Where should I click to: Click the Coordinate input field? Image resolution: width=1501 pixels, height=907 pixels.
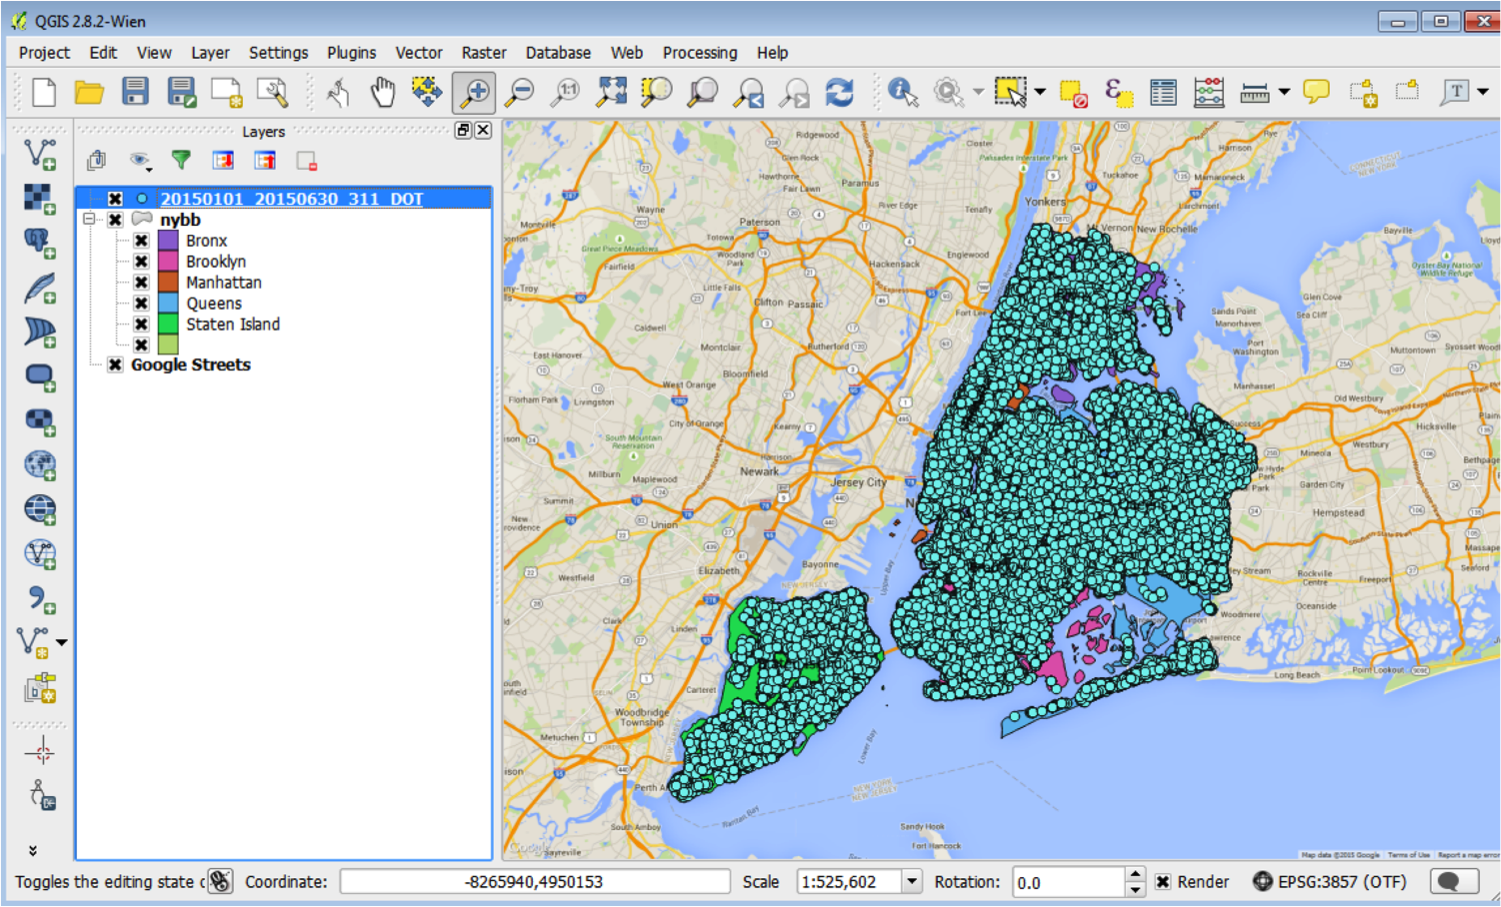pos(534,882)
